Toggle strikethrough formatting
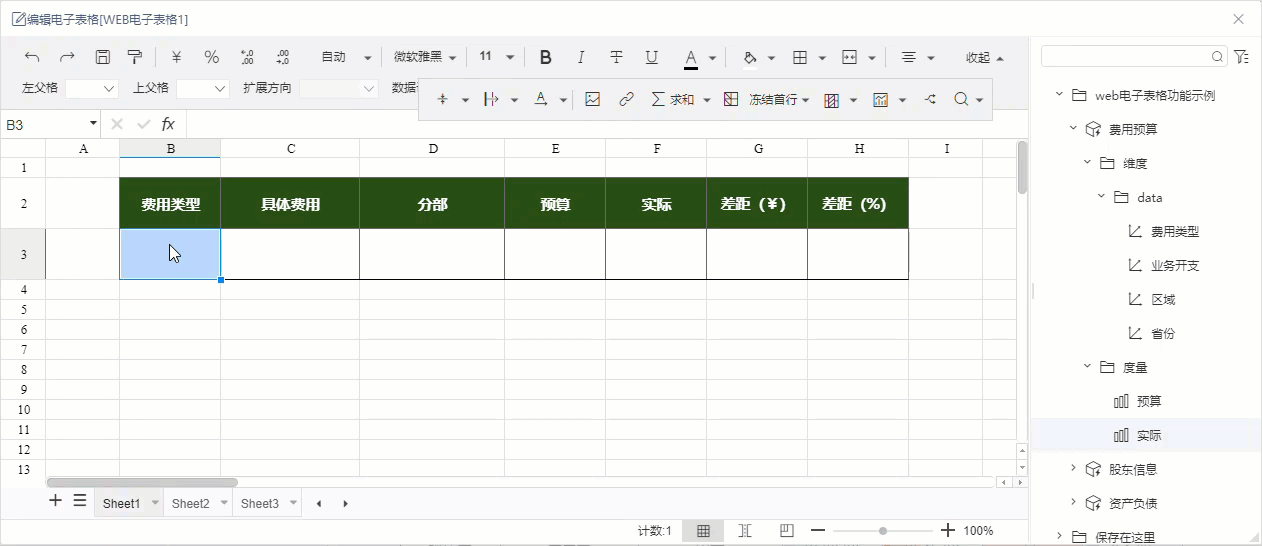The width and height of the screenshot is (1262, 546). click(616, 57)
